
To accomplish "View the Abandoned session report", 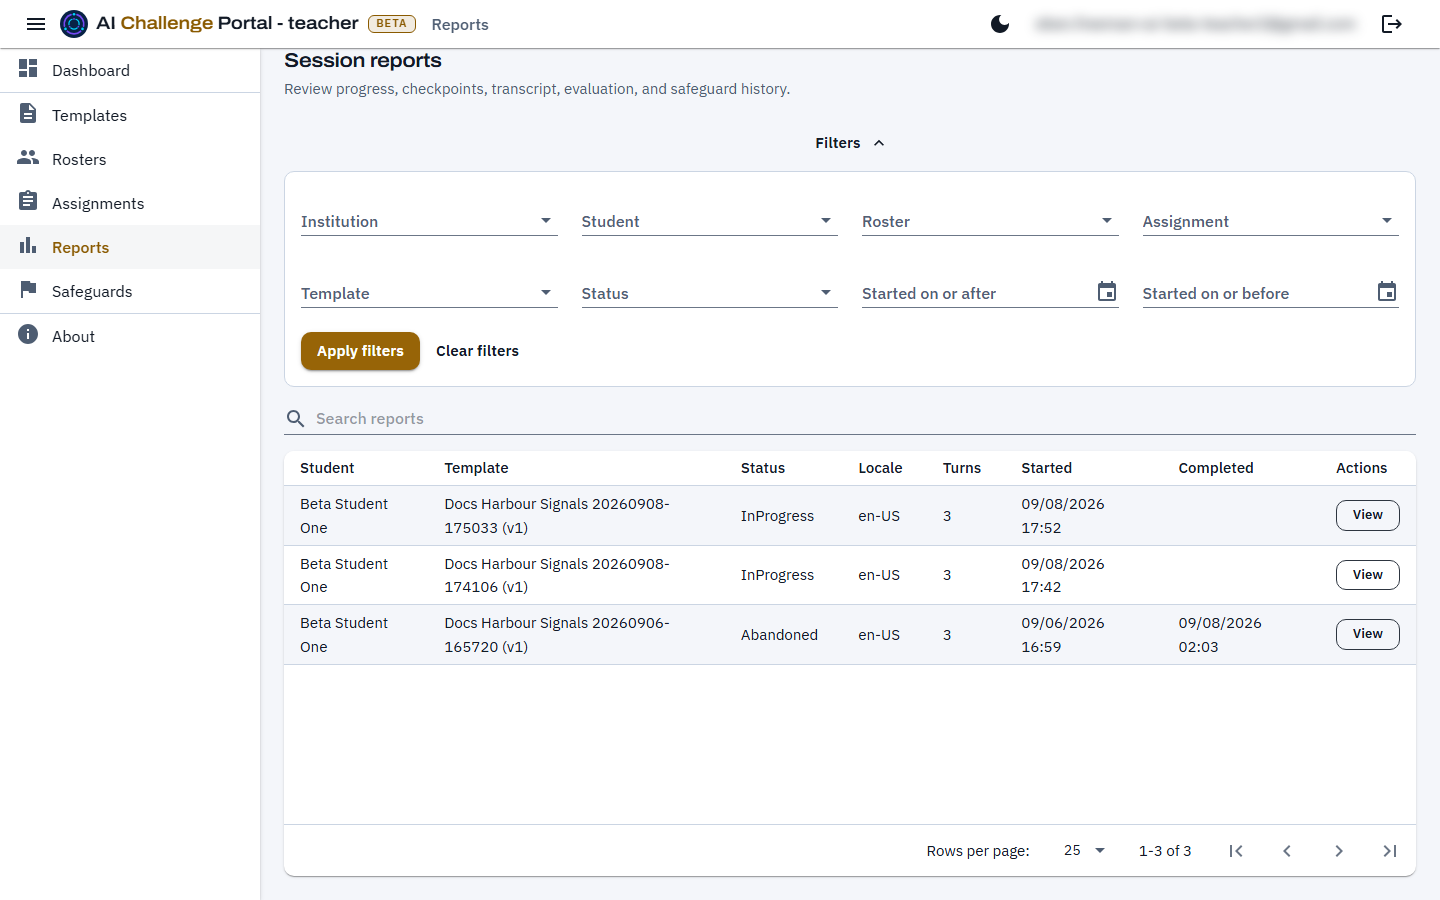I will (x=1367, y=634).
